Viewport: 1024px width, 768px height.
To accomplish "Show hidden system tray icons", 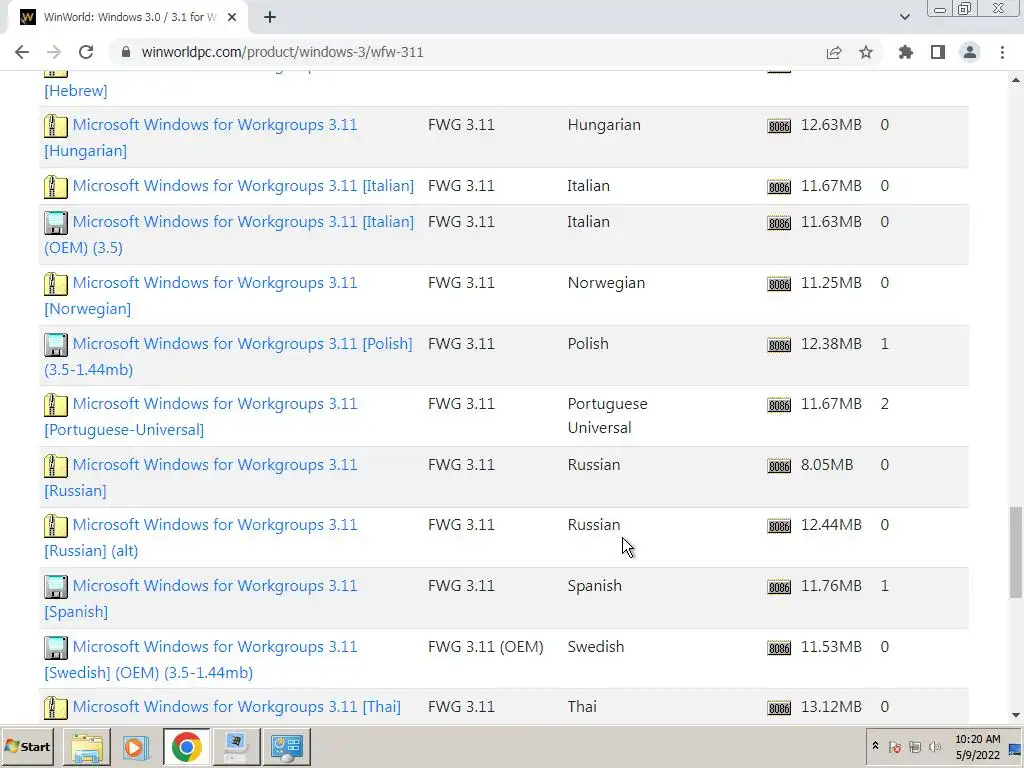I will (875, 746).
